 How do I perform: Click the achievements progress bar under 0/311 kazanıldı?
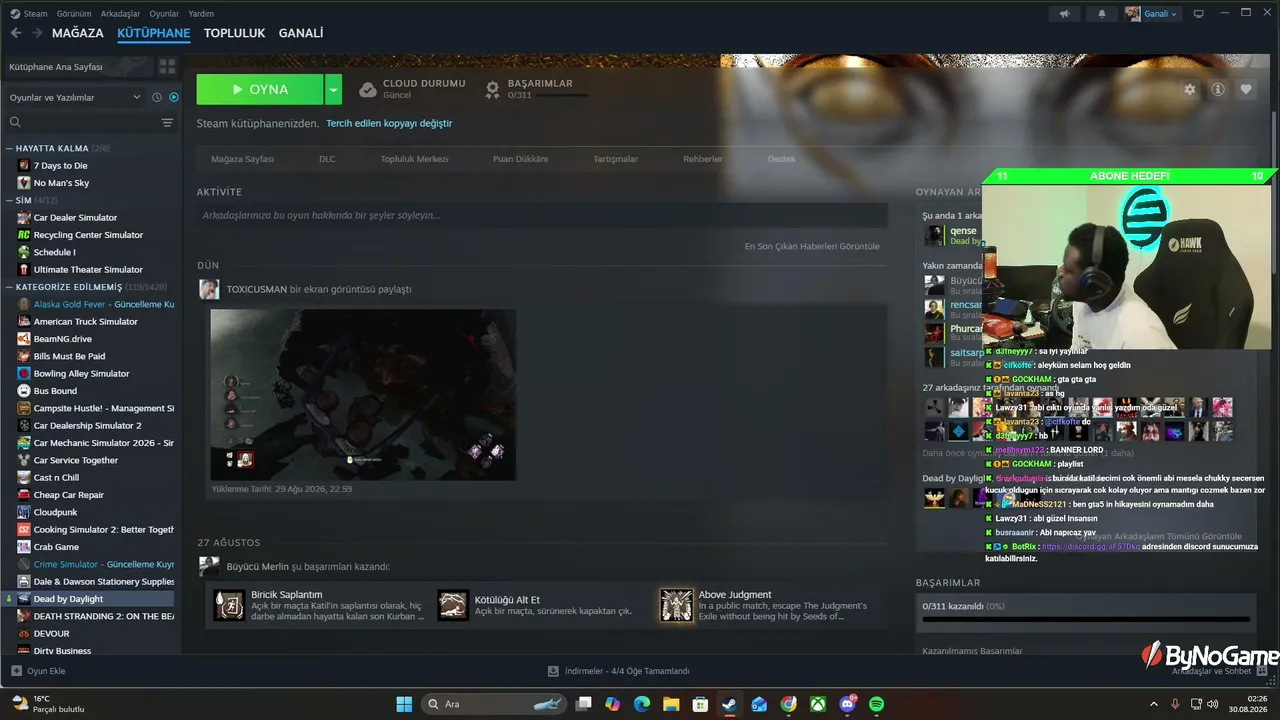1086,620
